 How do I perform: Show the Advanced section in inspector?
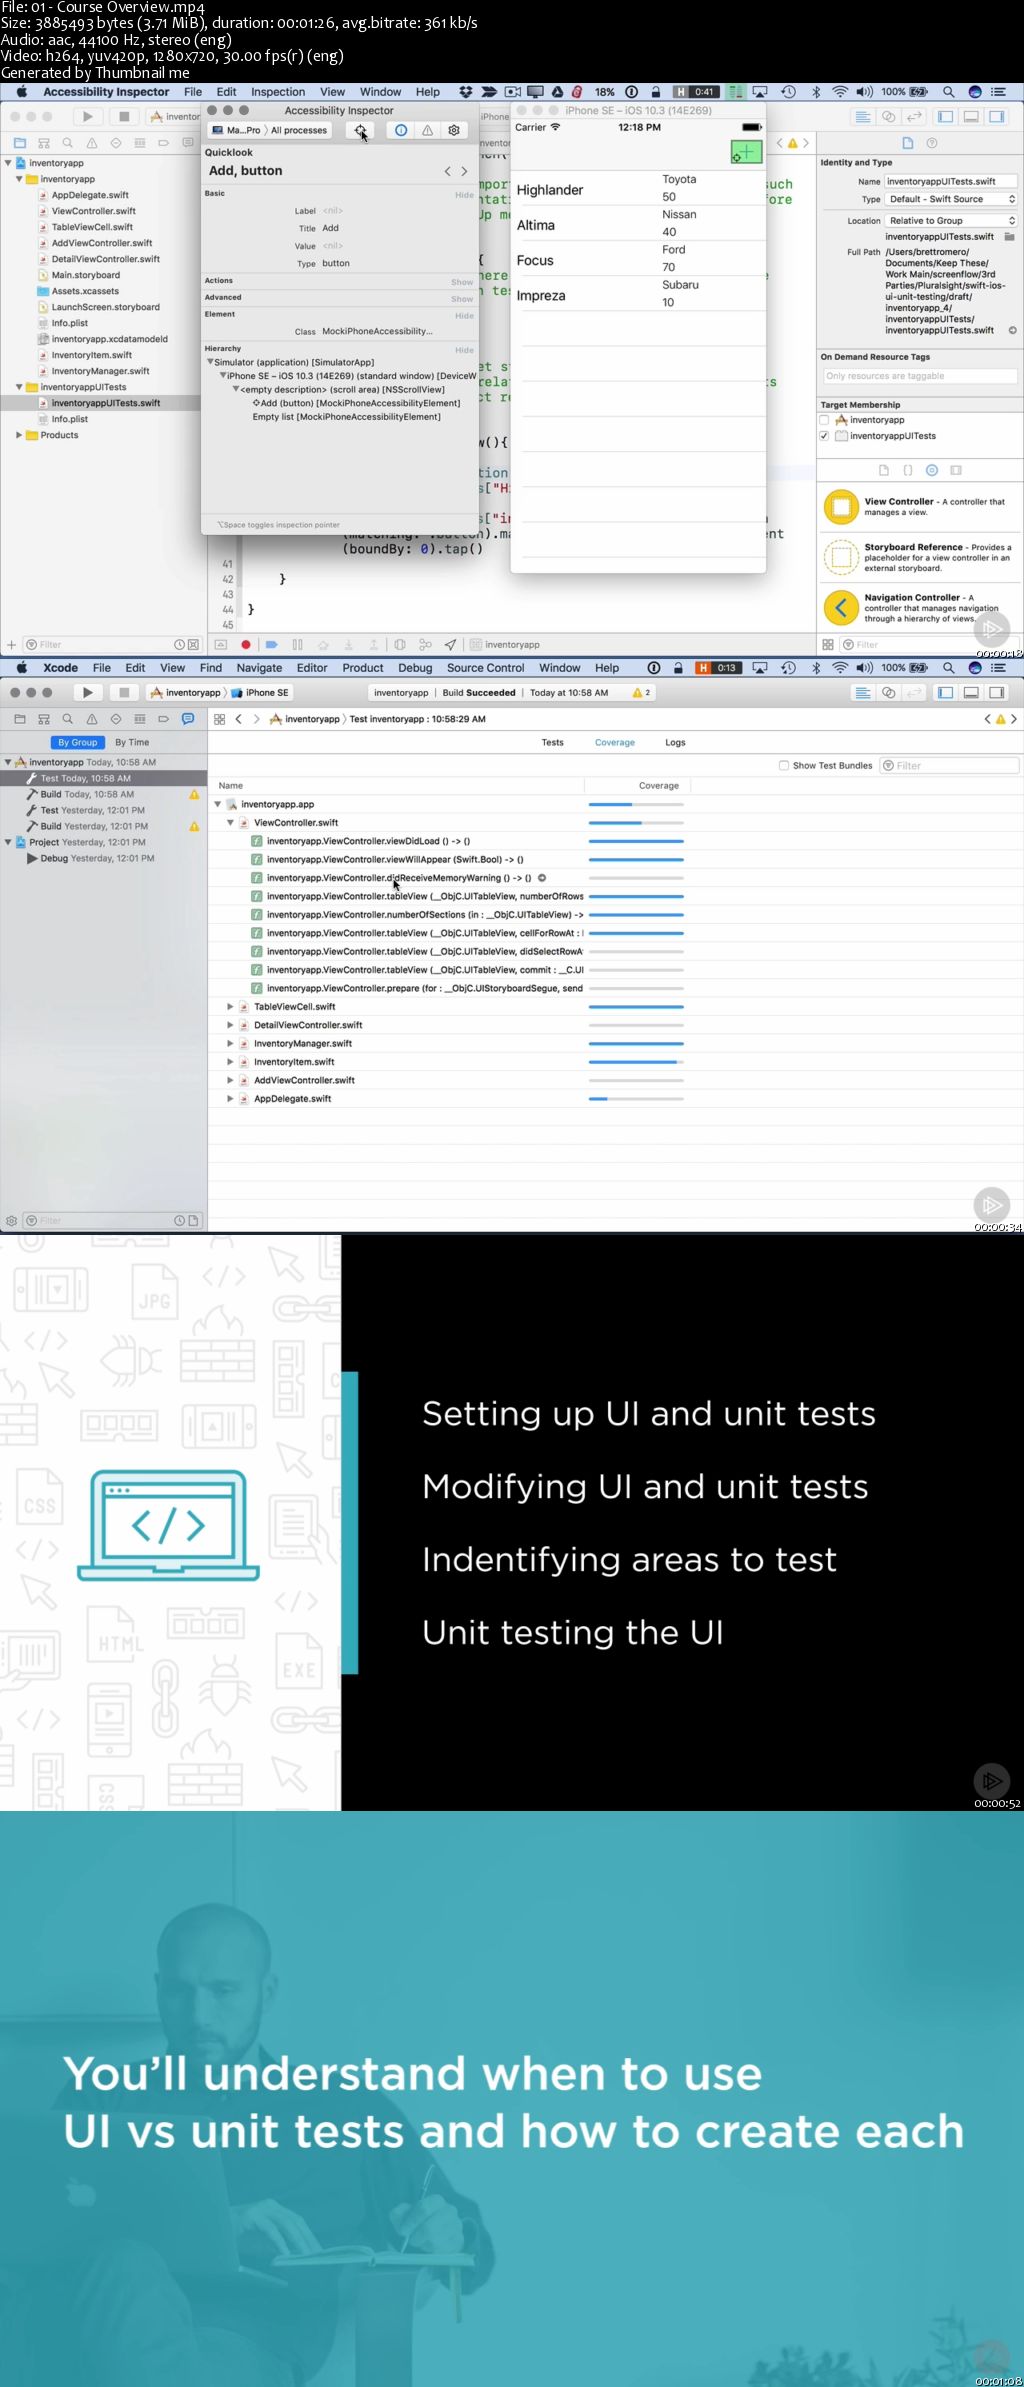click(x=462, y=299)
